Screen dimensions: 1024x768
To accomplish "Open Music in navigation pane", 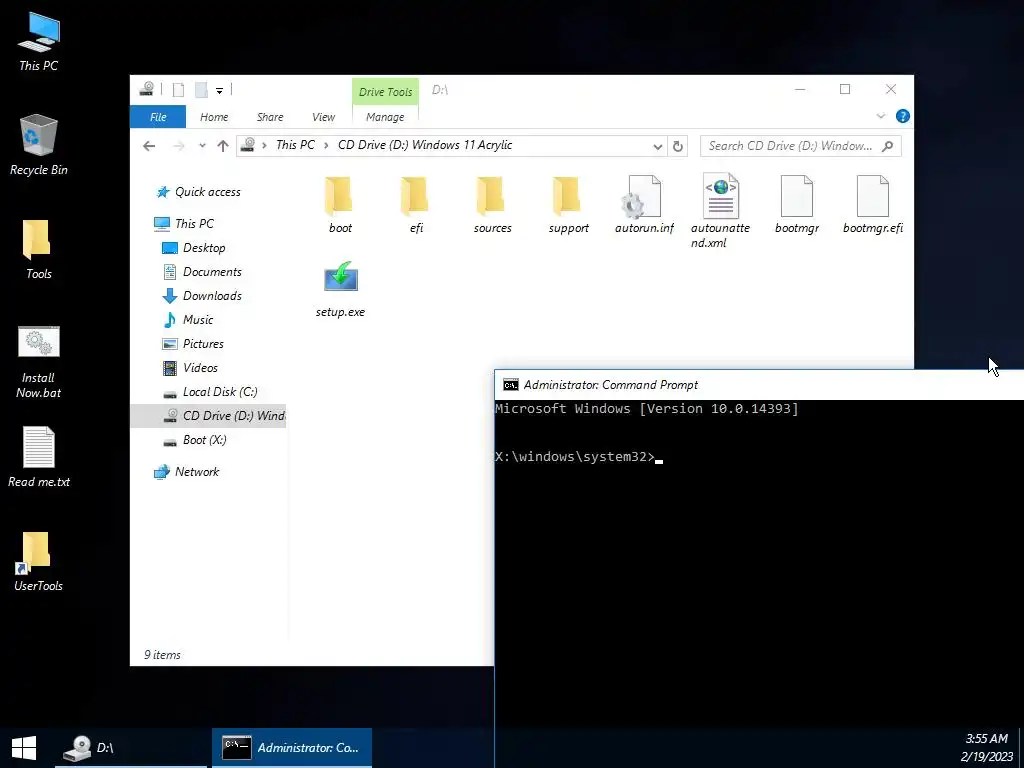I will 198,320.
